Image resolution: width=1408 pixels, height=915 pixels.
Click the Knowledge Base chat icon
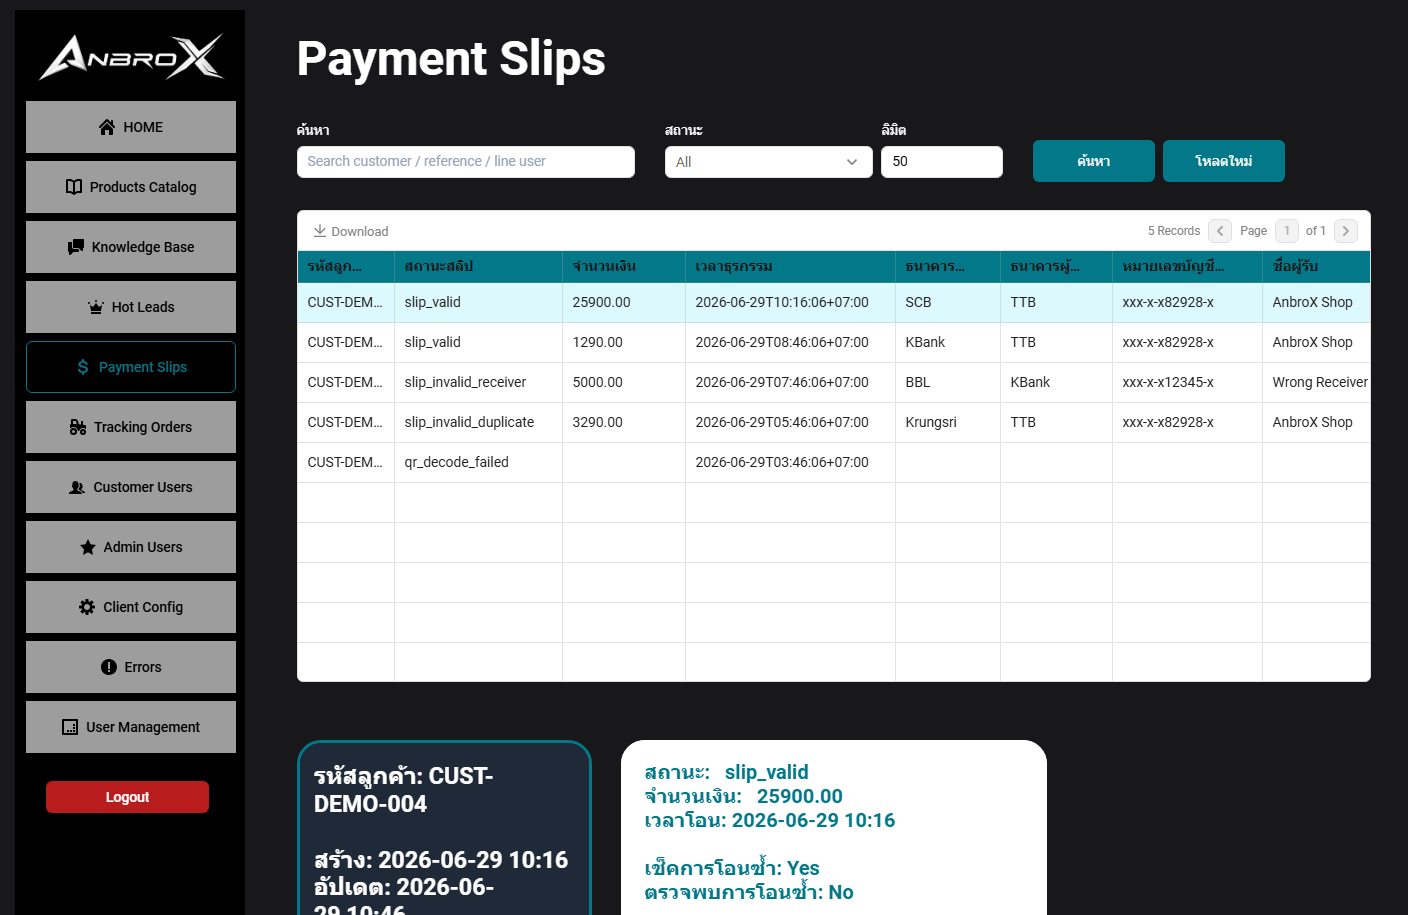pyautogui.click(x=76, y=247)
